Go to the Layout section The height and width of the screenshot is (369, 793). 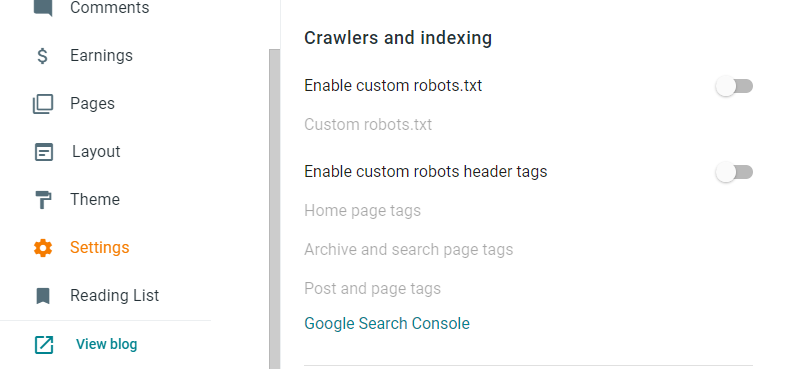(96, 151)
